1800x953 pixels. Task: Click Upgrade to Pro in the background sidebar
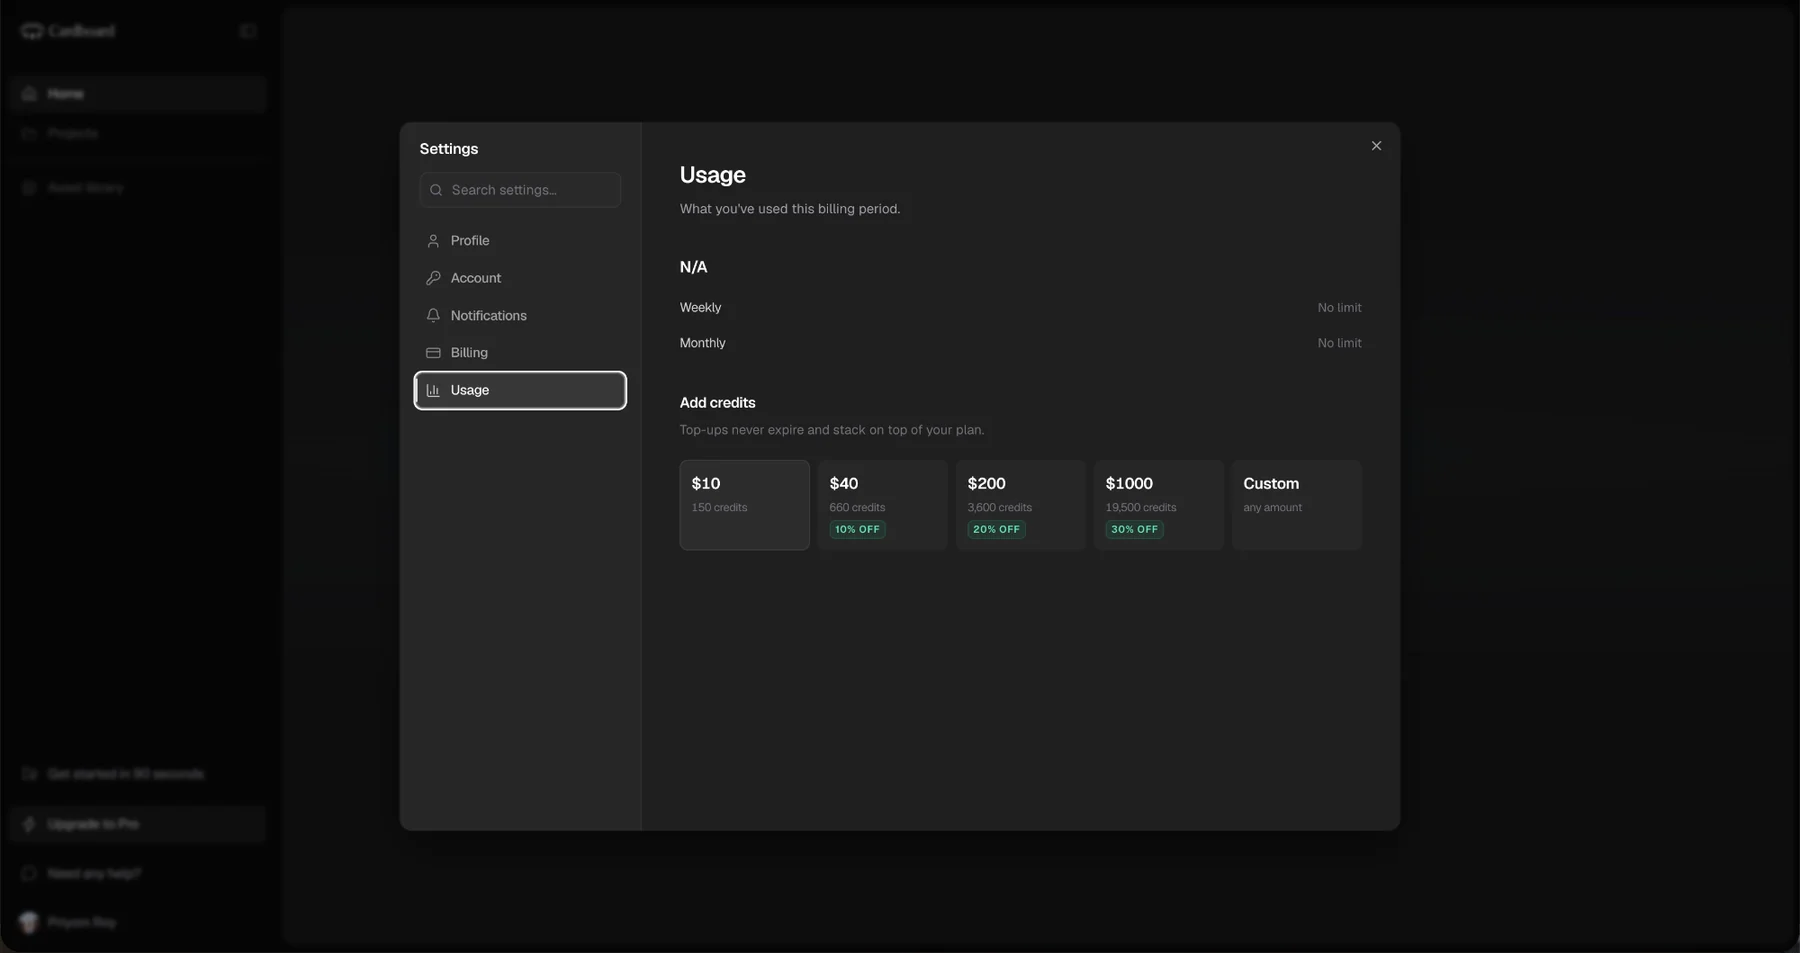139,824
